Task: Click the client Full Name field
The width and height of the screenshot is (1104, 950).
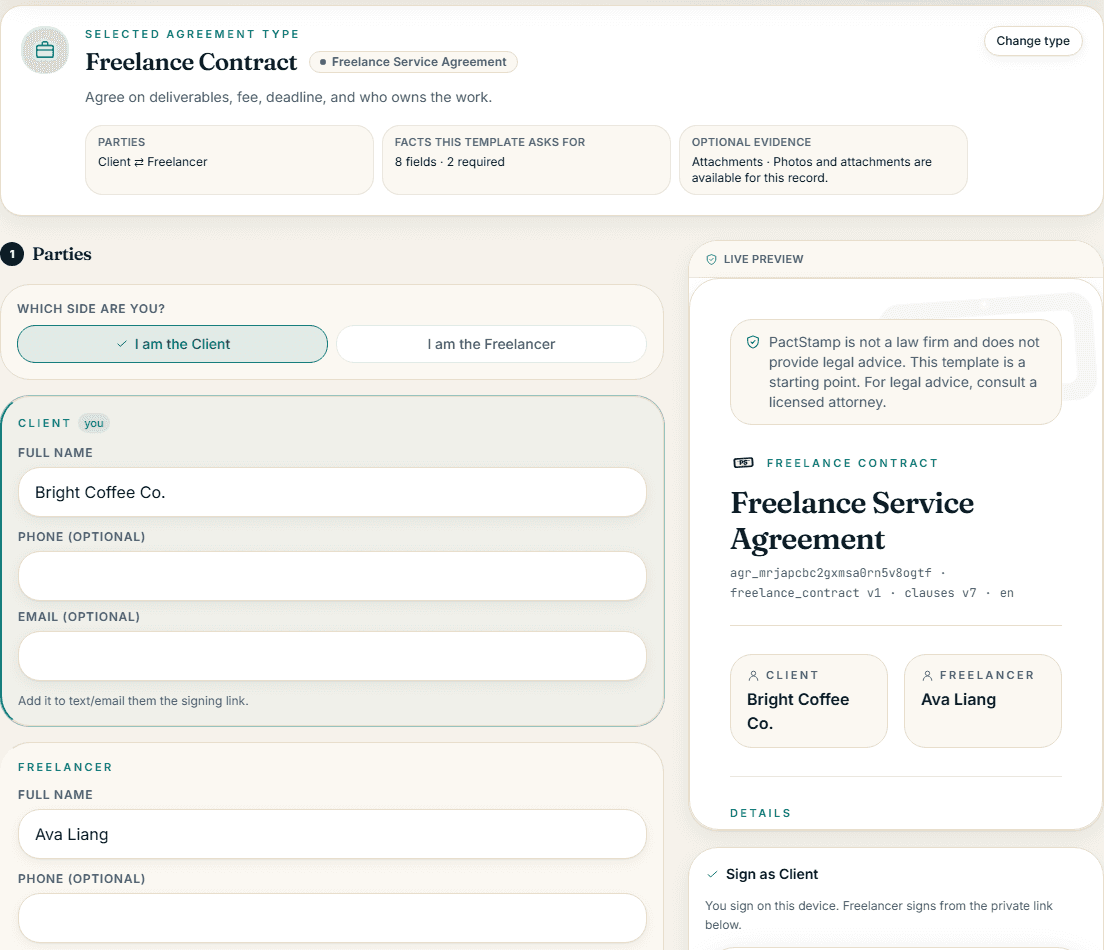Action: [x=332, y=492]
